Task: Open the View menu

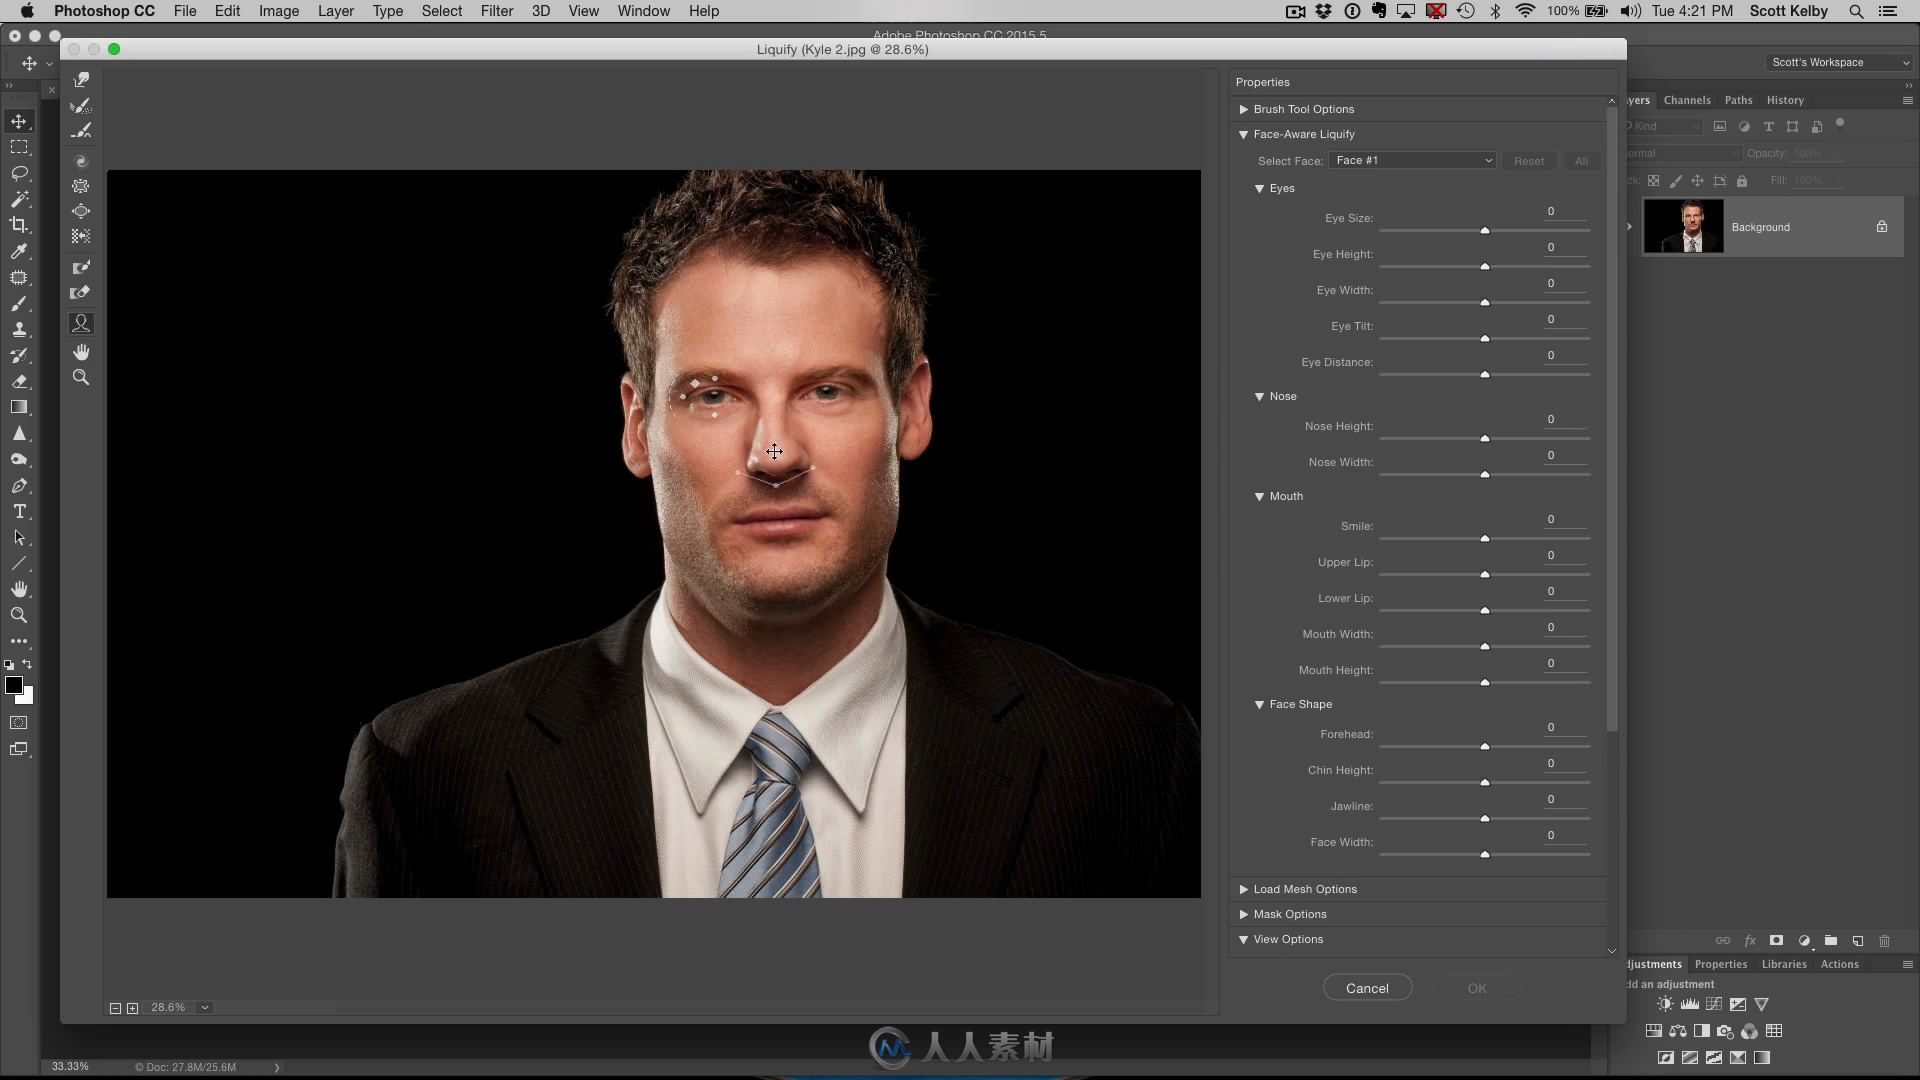Action: [583, 11]
